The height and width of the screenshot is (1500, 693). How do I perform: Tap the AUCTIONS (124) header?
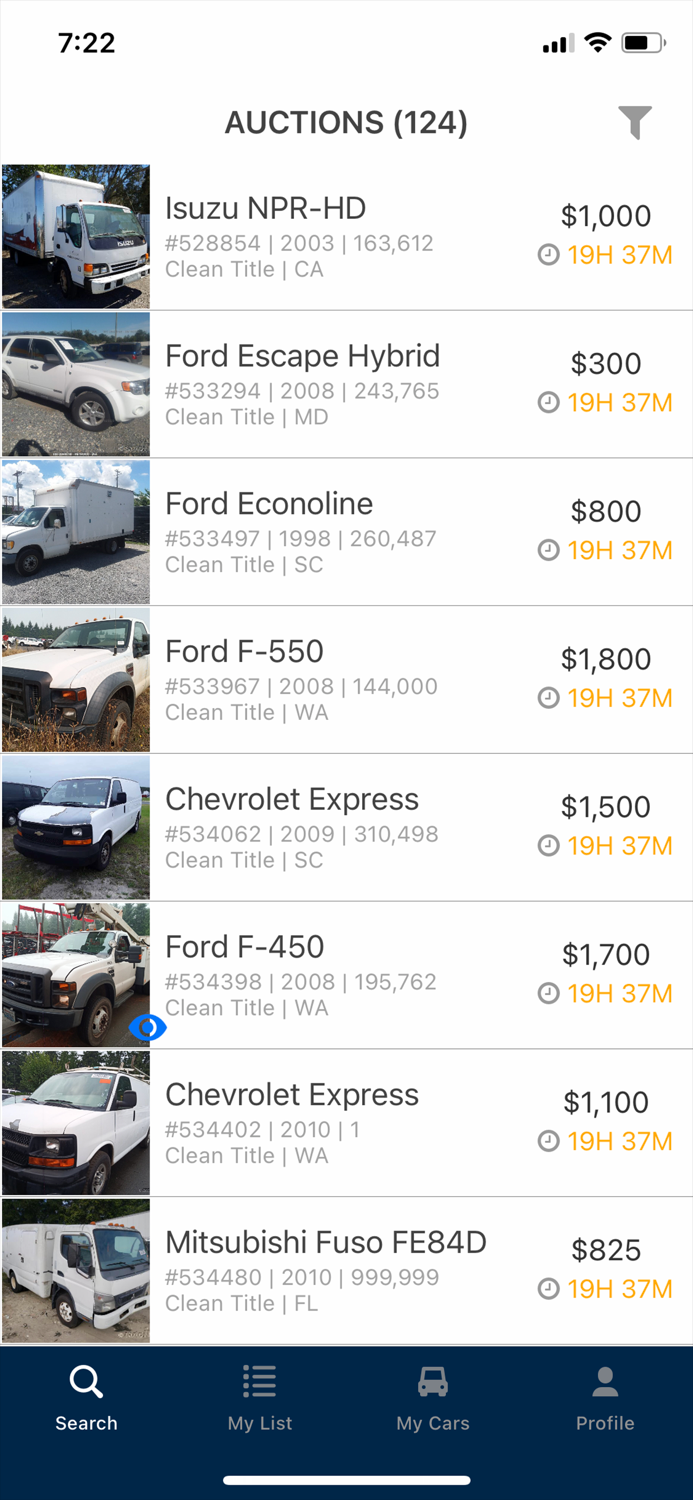pos(346,122)
